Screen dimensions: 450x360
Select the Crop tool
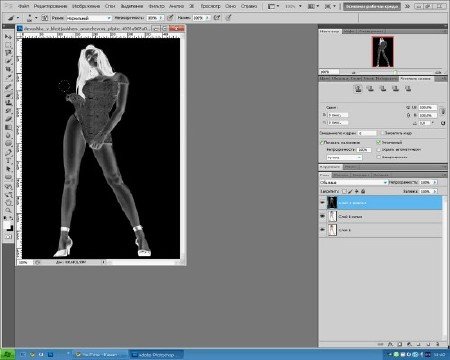[8, 69]
